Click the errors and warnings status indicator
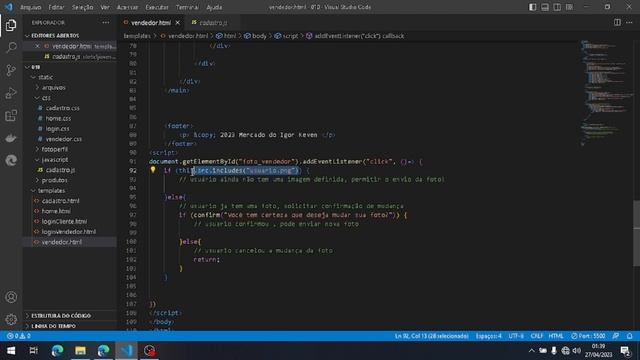640x360 pixels. click(19, 336)
